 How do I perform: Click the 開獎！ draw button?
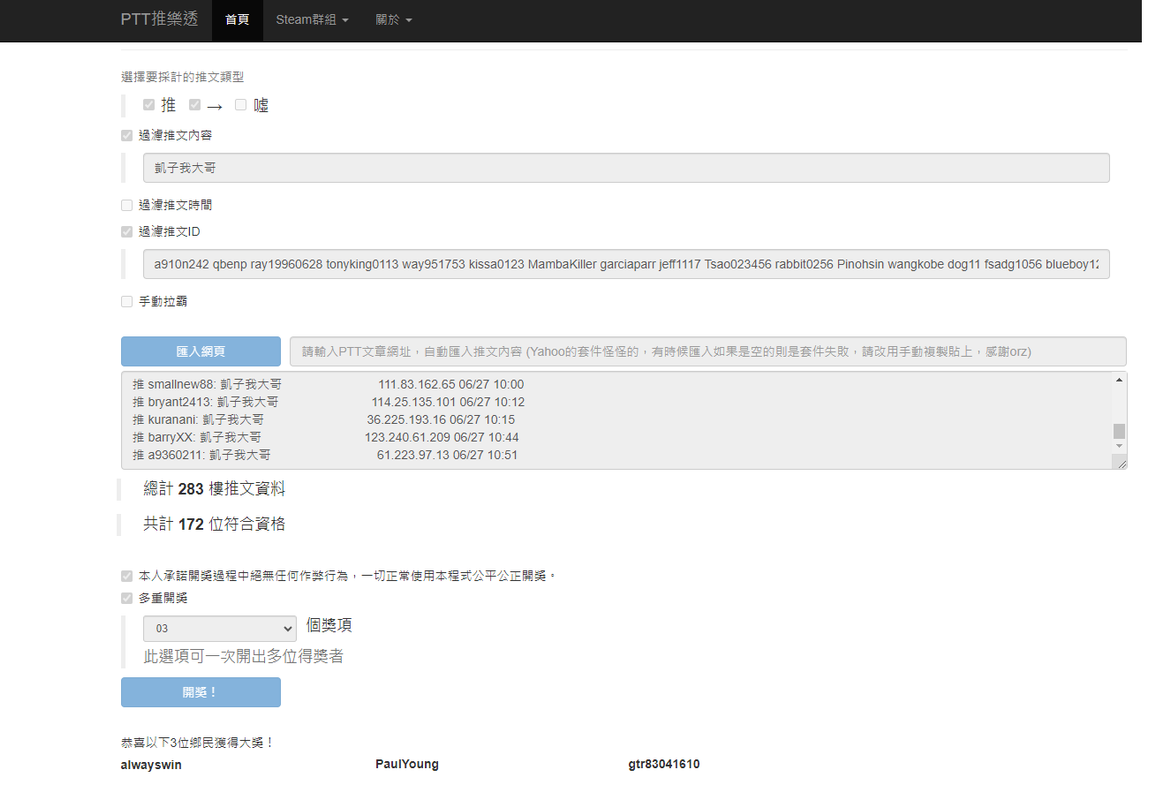[201, 692]
